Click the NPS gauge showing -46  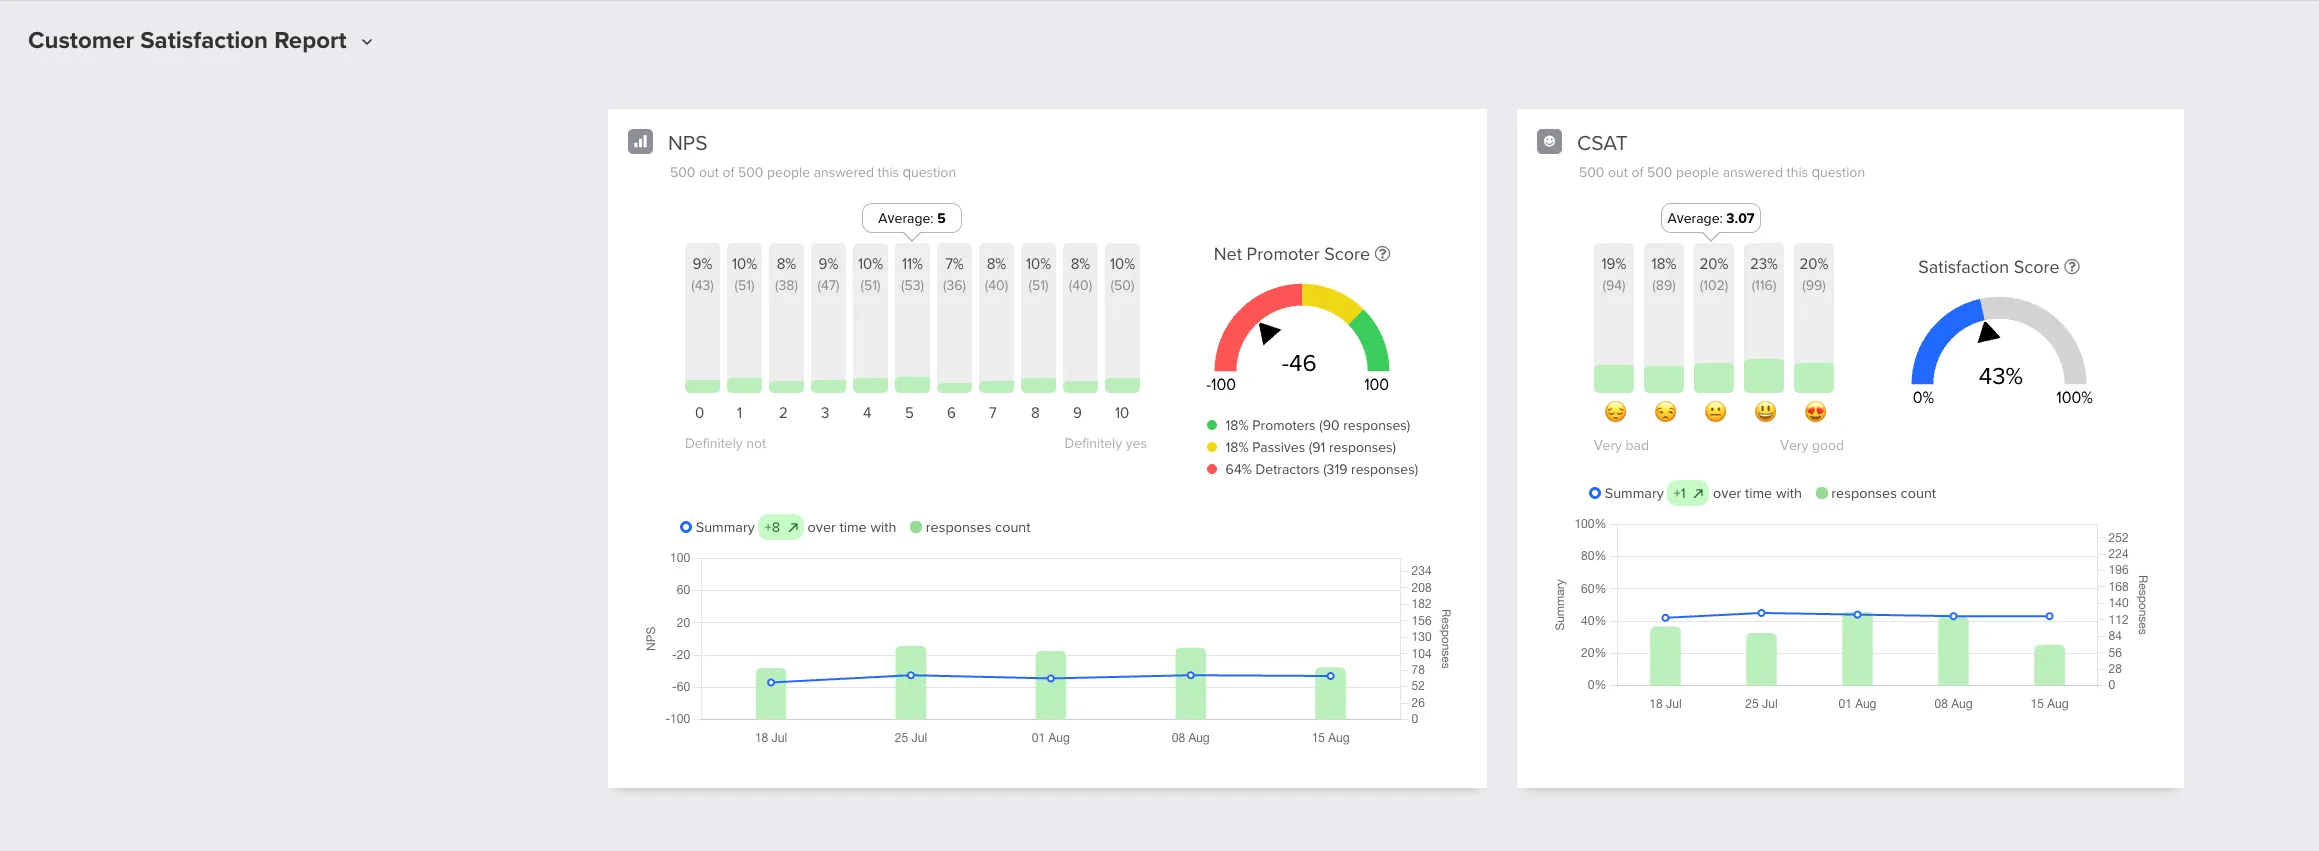(1301, 340)
